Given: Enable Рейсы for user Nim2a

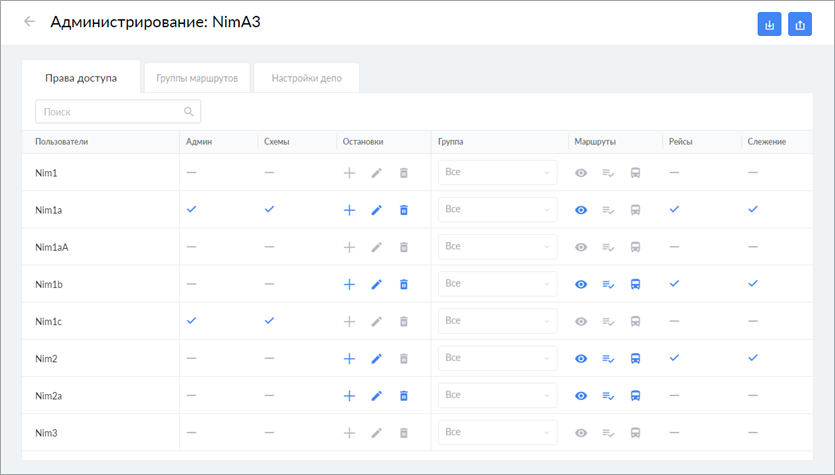Looking at the screenshot, I should [x=675, y=395].
